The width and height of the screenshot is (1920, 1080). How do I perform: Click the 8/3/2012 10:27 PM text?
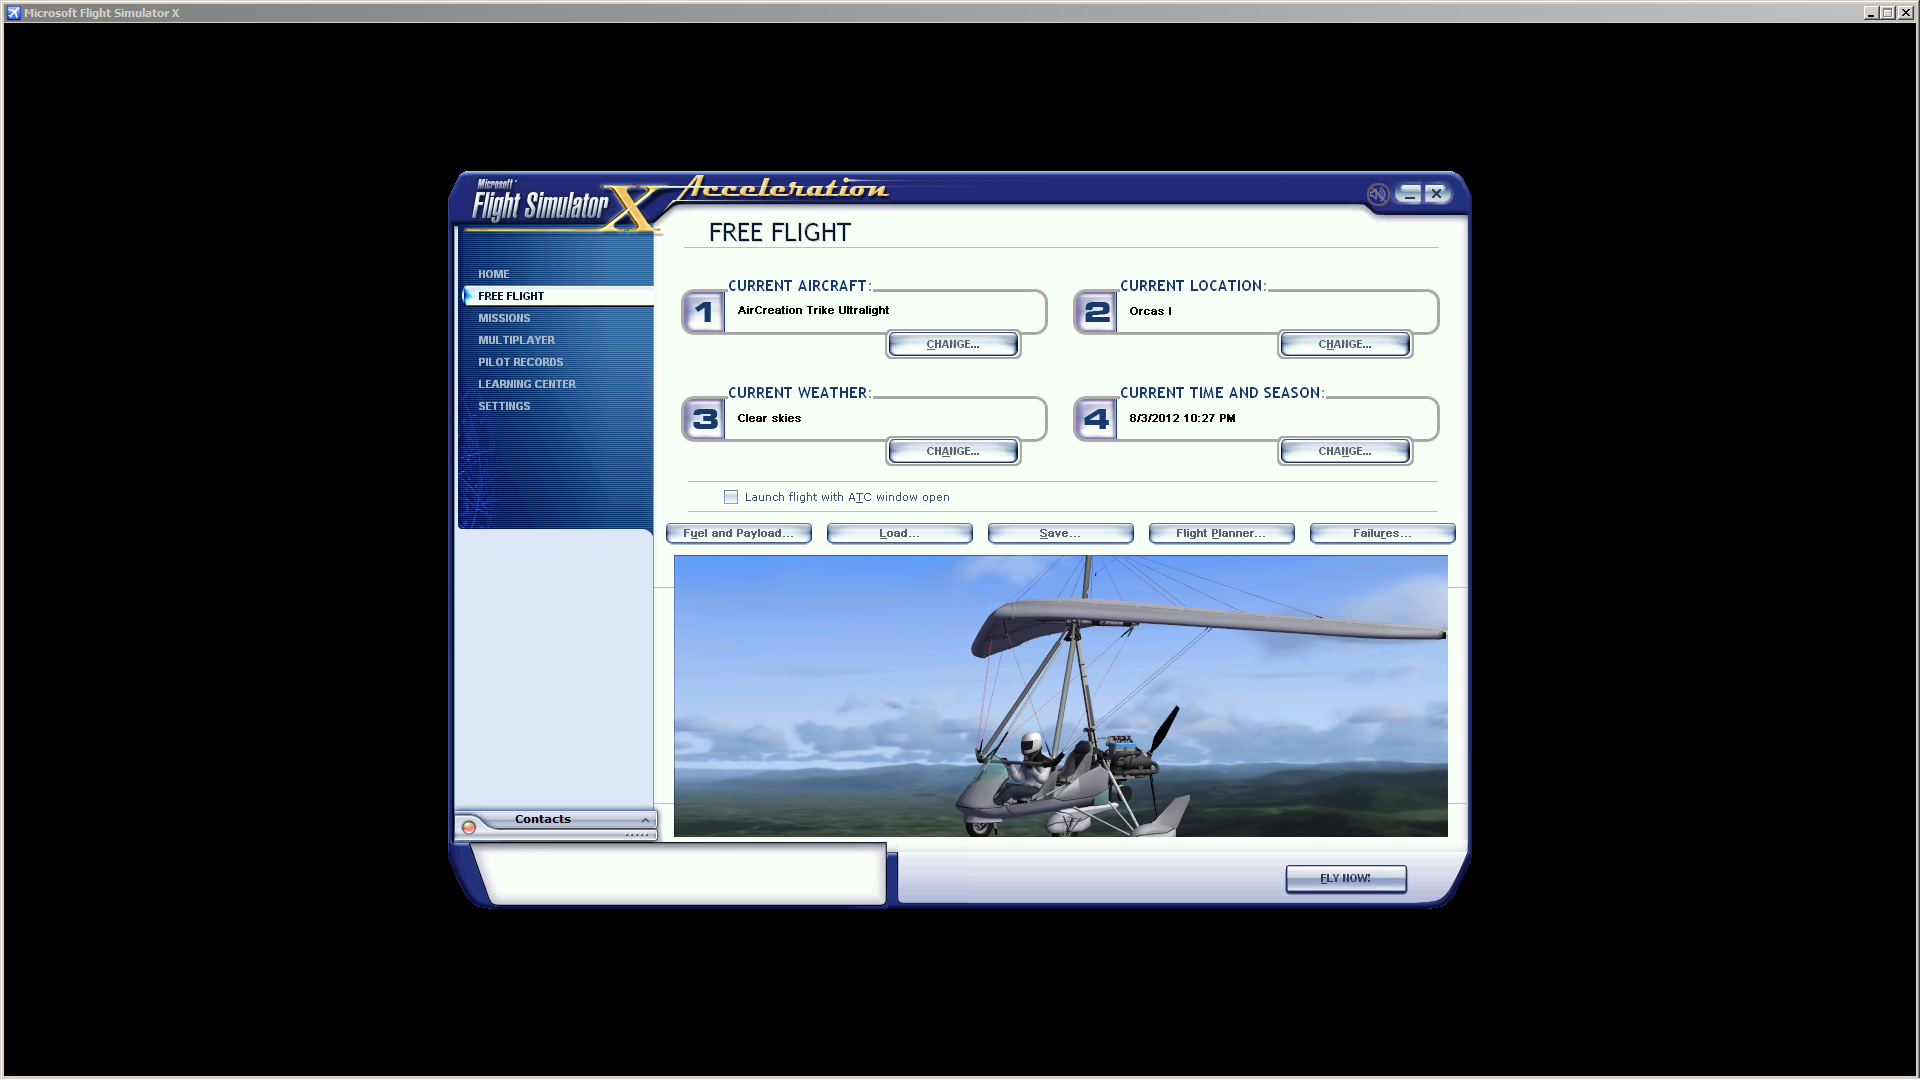tap(1182, 418)
